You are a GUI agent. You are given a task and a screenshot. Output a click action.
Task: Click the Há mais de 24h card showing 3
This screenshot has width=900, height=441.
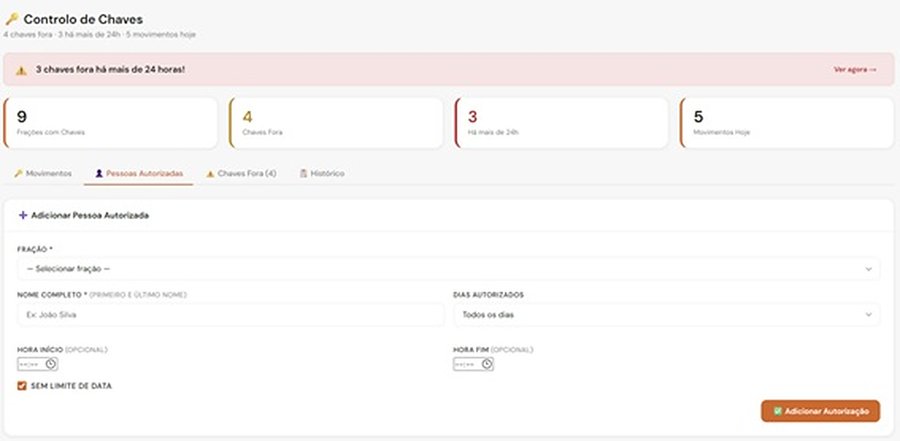click(561, 123)
